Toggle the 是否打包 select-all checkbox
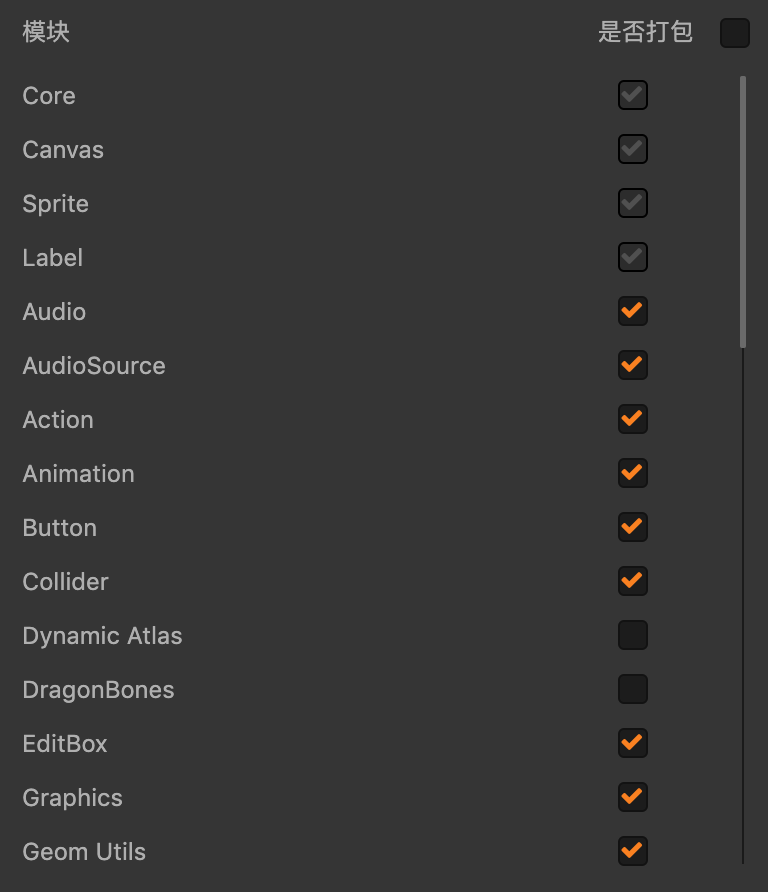768x892 pixels. [x=734, y=33]
